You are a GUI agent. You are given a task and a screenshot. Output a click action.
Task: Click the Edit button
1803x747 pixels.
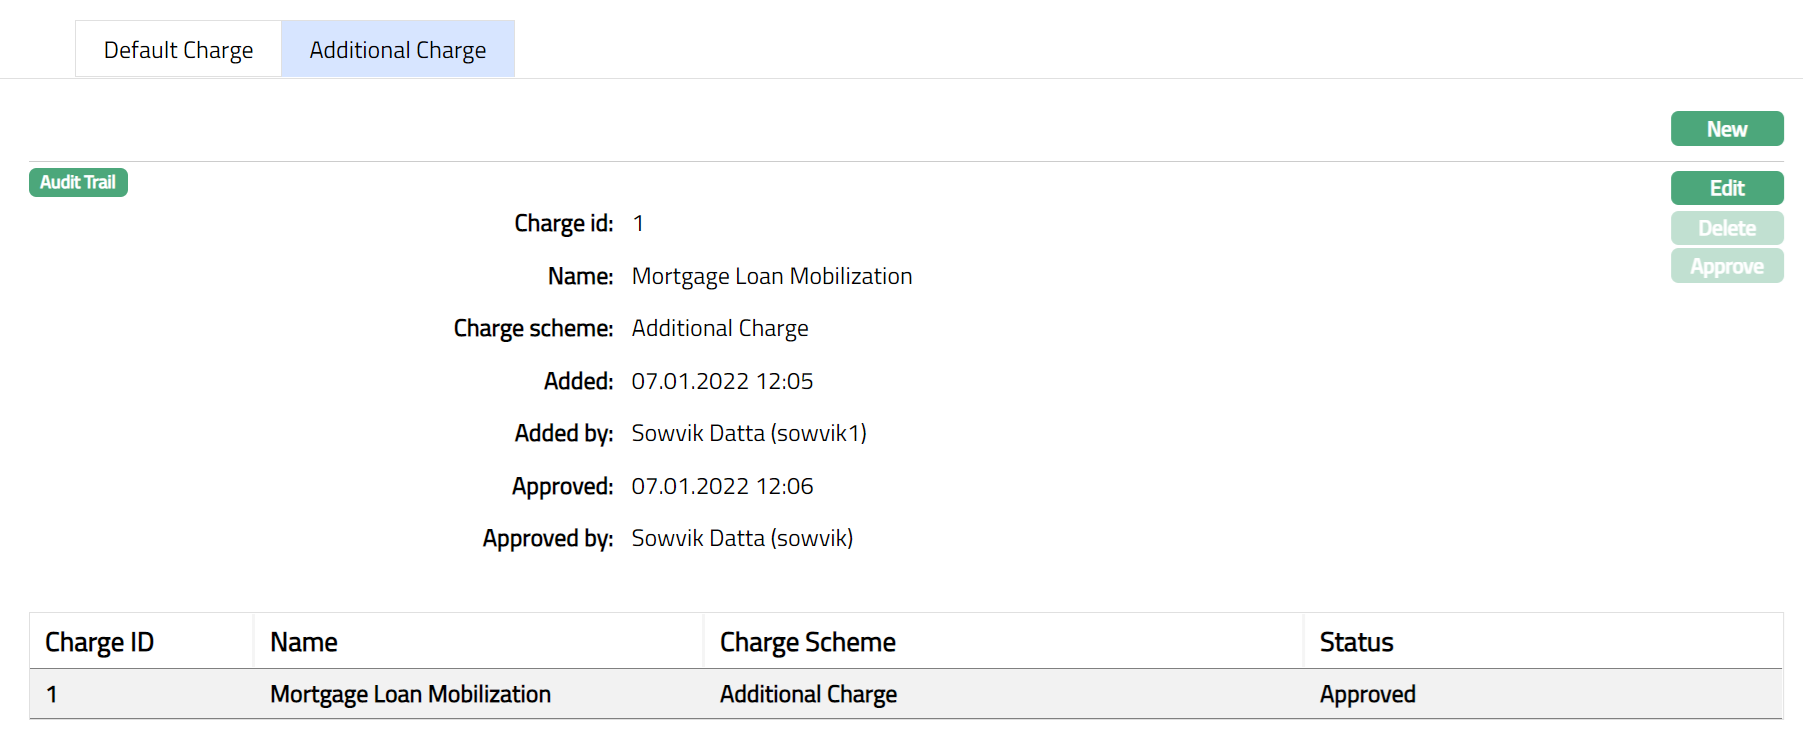(x=1726, y=188)
